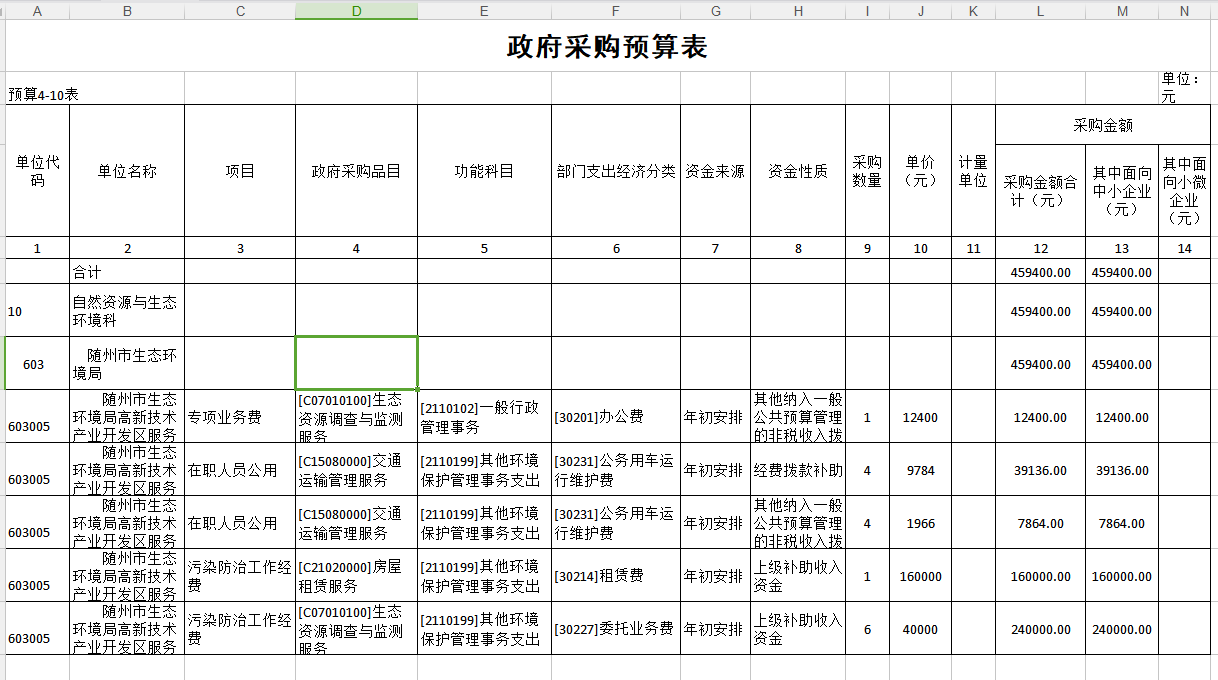This screenshot has width=1218, height=680.
Task: Select the 项目 header cell
Action: [x=240, y=171]
